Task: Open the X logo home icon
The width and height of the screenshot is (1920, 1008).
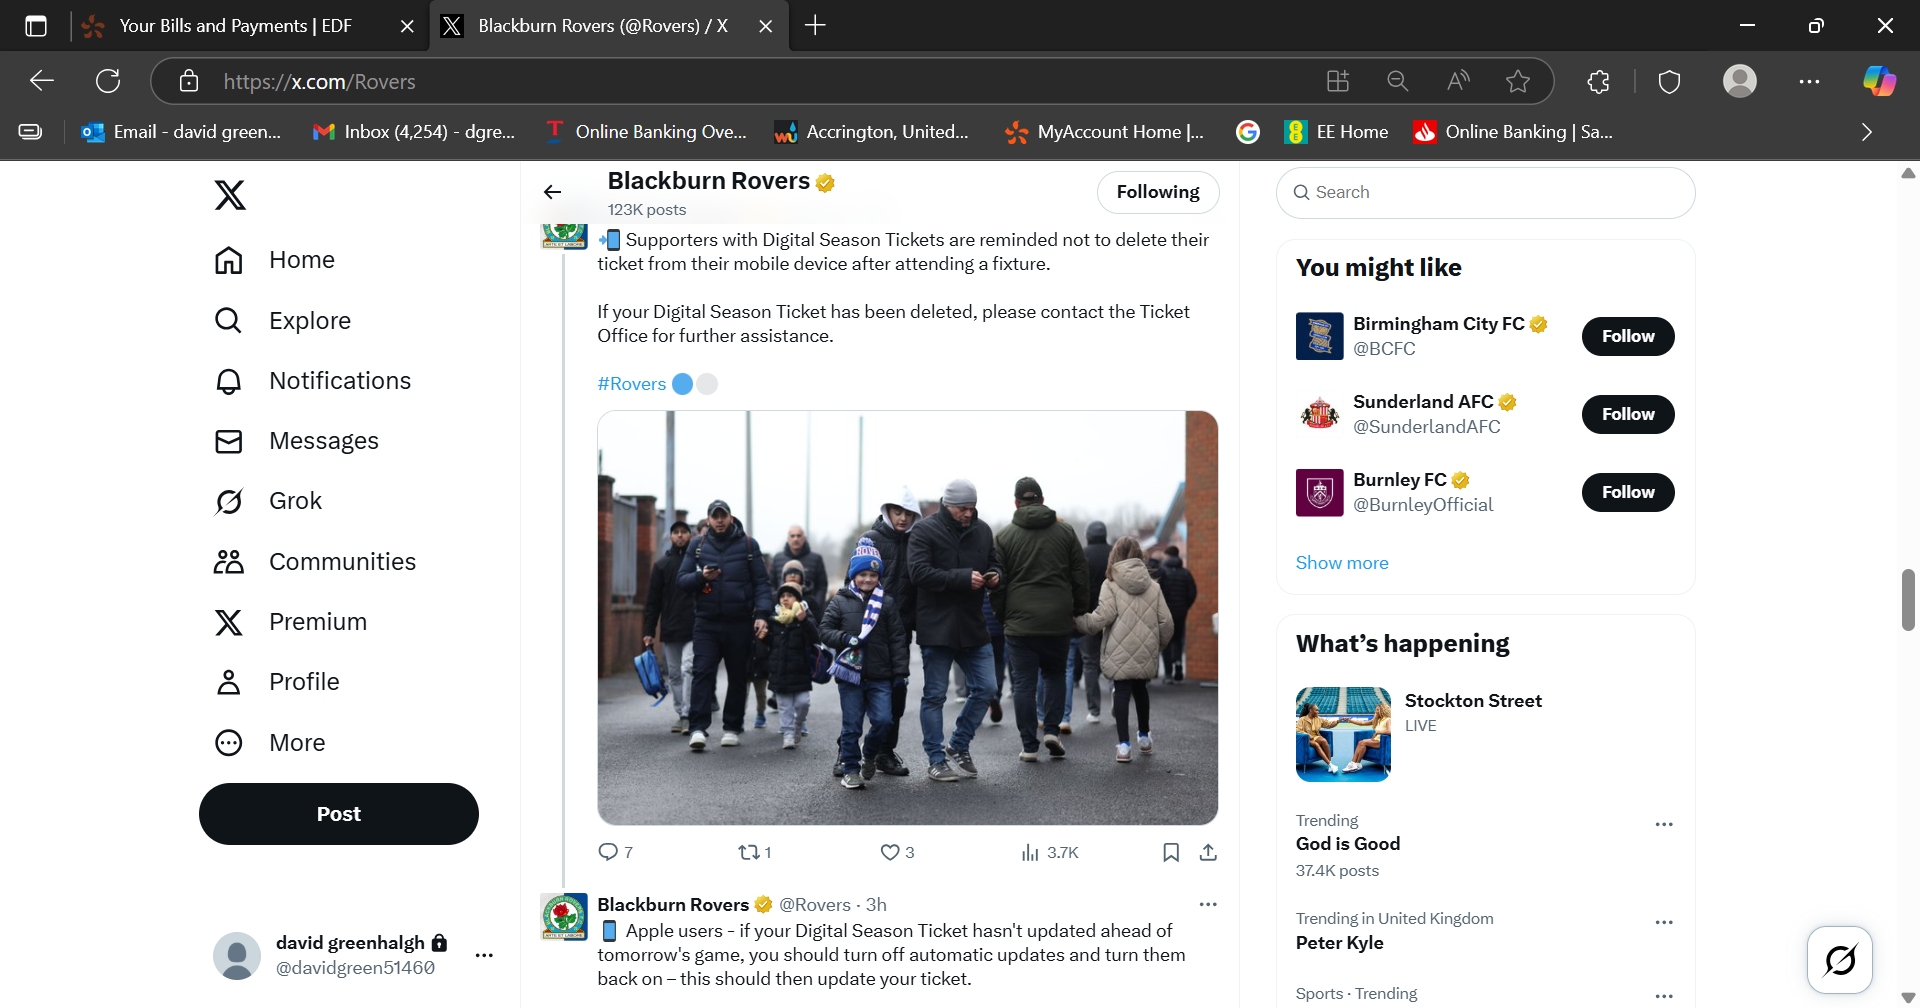Action: [x=230, y=195]
